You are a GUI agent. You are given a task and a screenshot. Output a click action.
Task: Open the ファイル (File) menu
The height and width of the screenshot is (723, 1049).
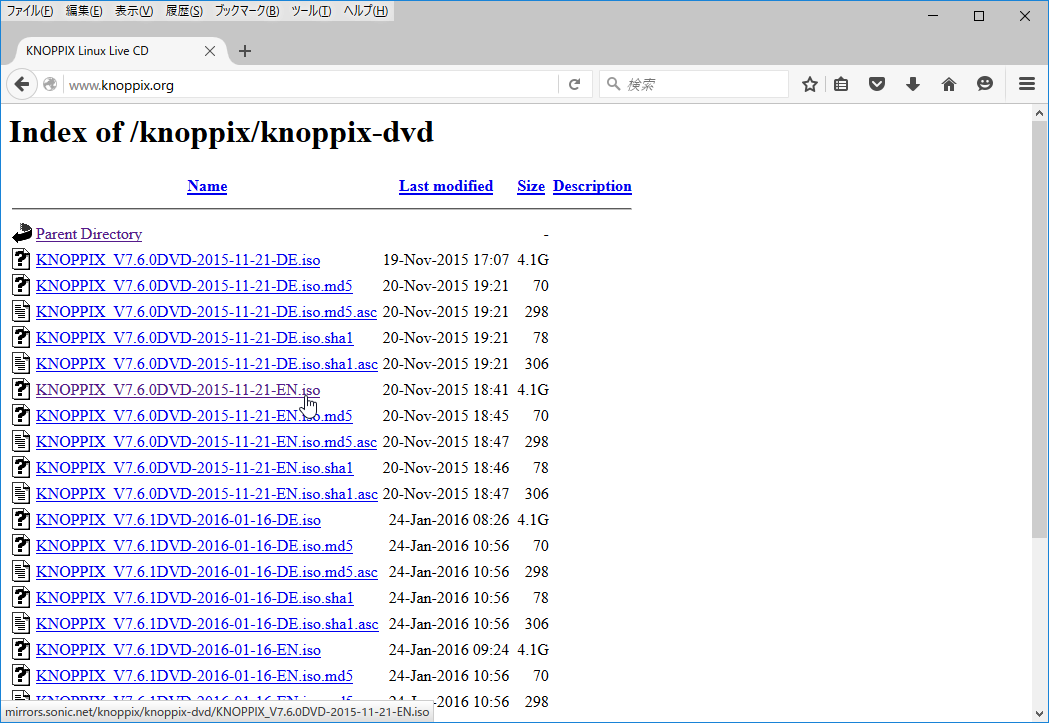pos(29,11)
